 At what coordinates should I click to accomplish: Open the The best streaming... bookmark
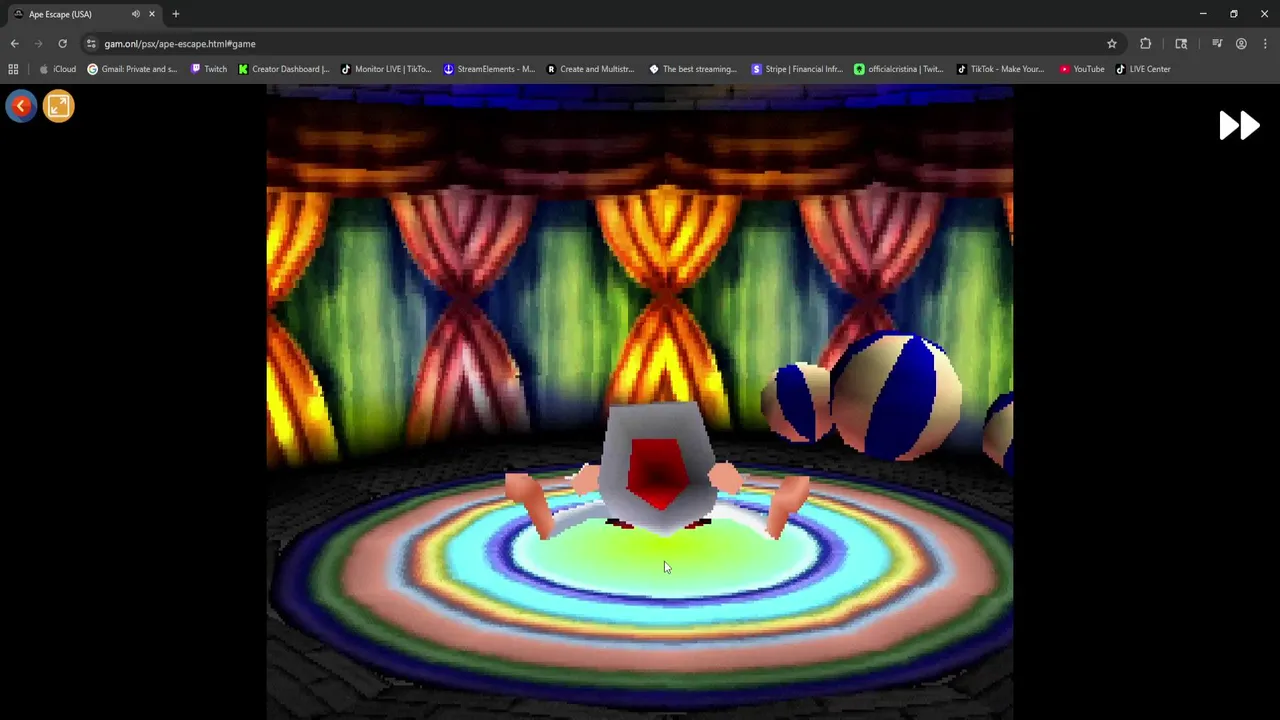(693, 69)
